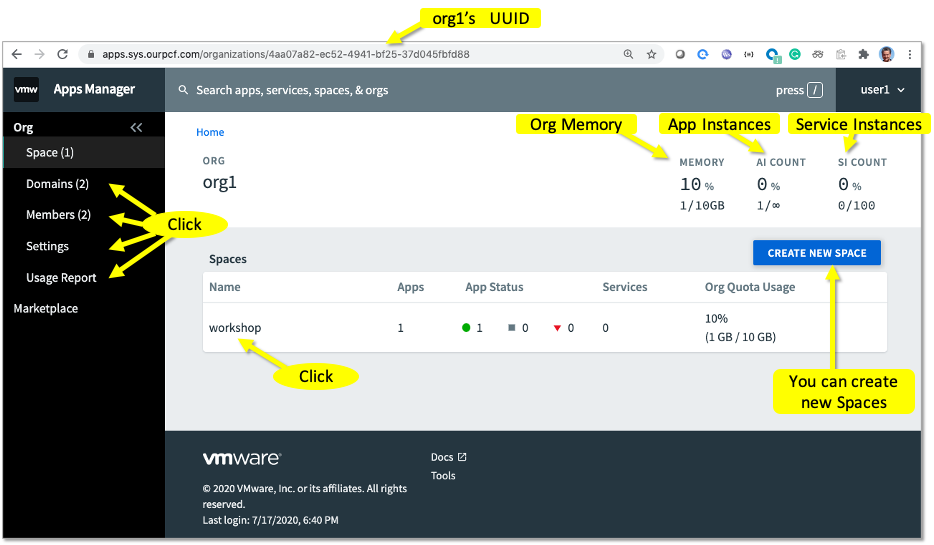This screenshot has height=545, width=934.
Task: Click the clipboard extension icon
Action: (841, 54)
